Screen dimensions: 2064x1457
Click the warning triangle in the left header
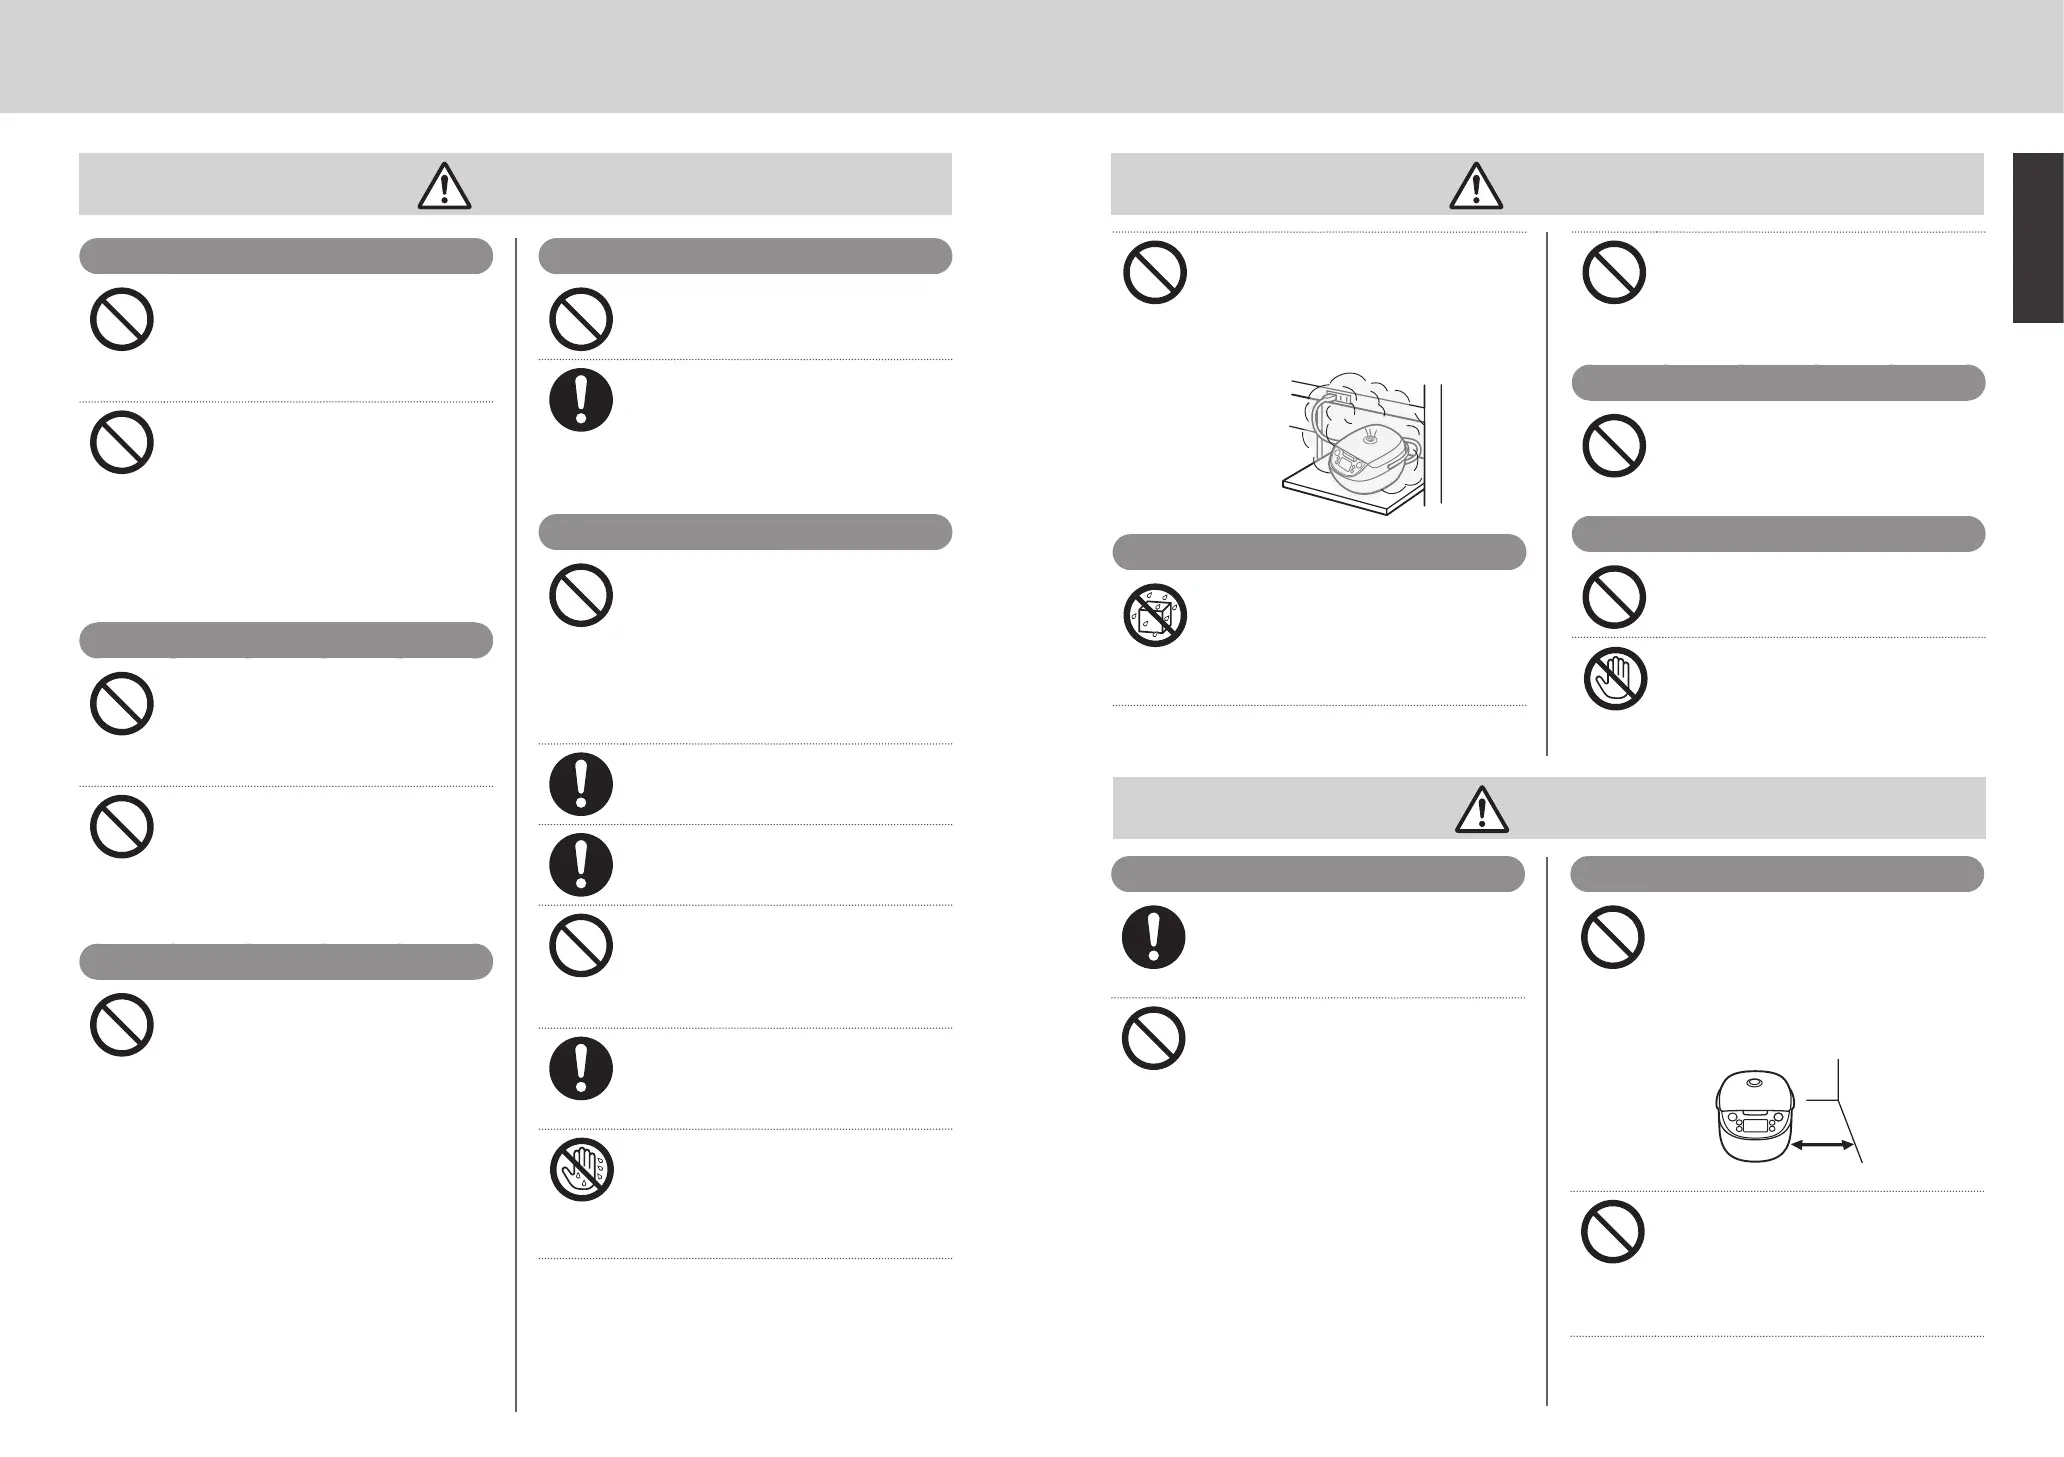click(444, 185)
